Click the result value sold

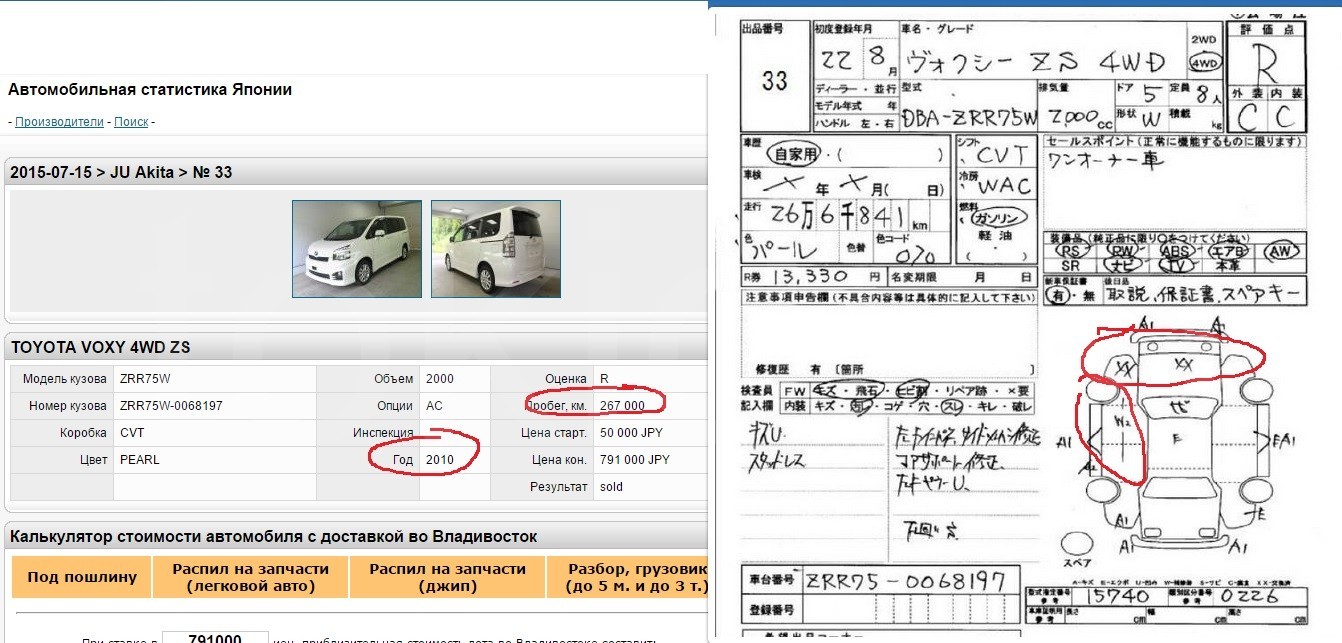(x=611, y=487)
